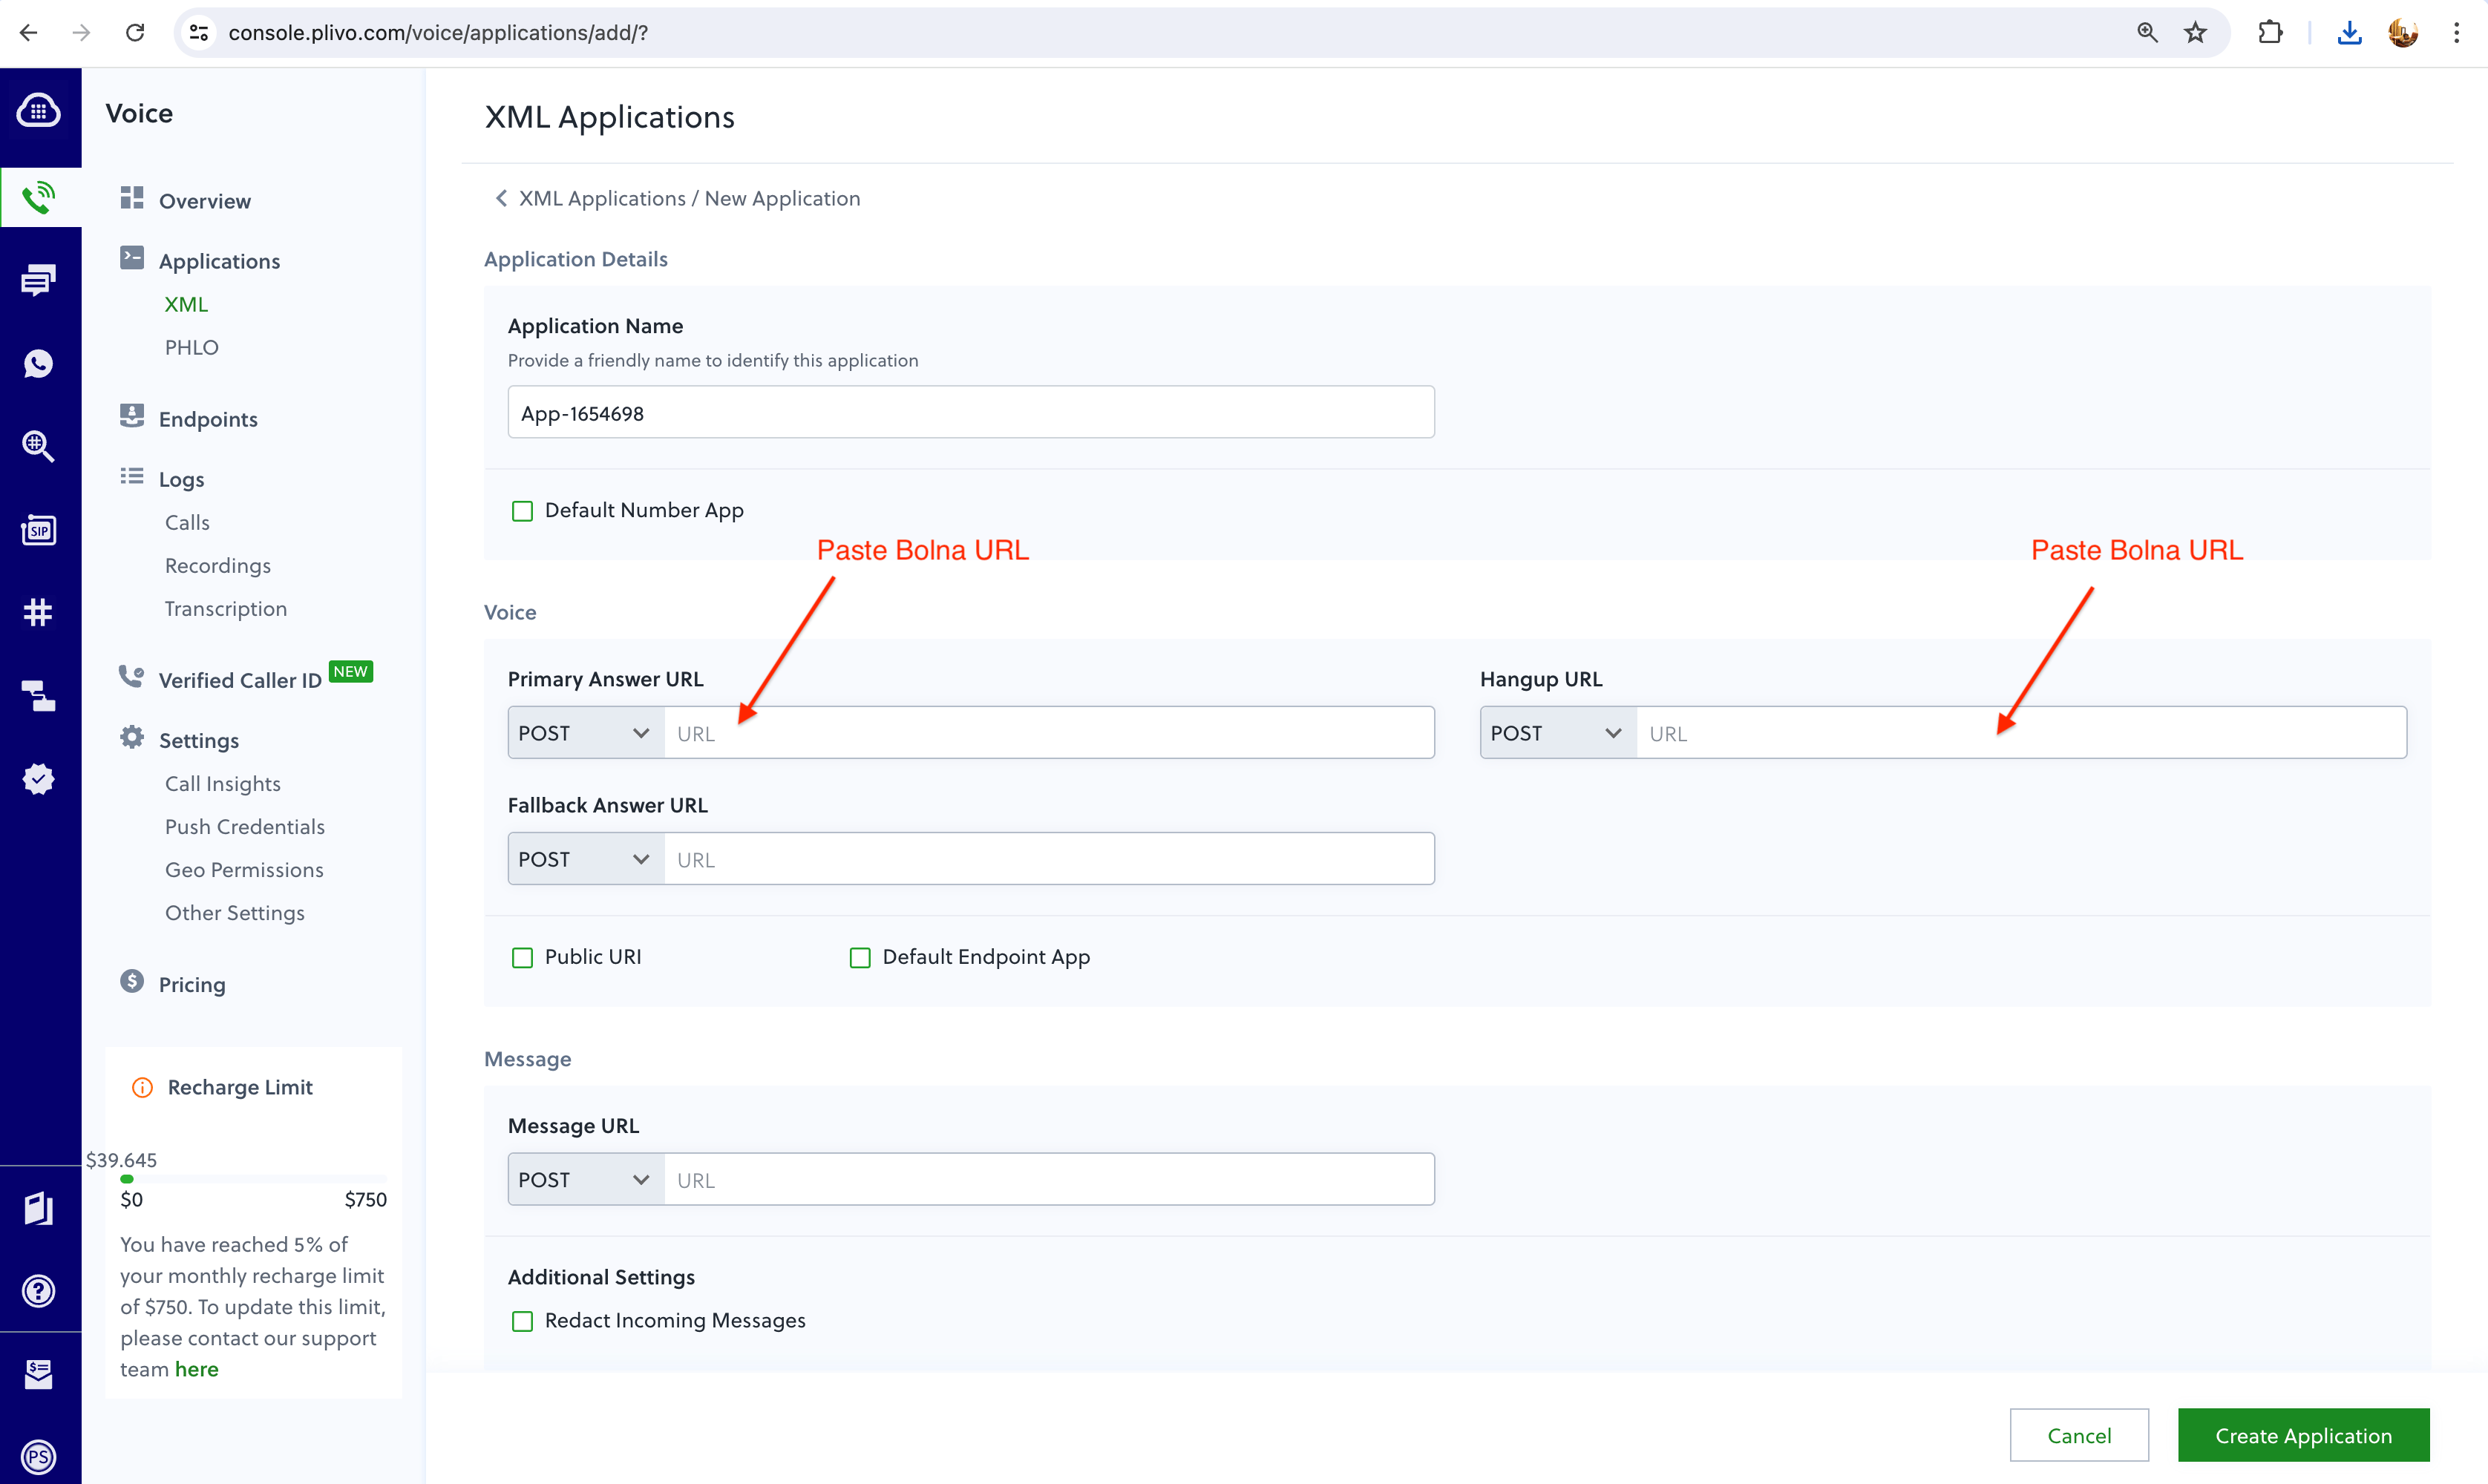Open the Verify badge check icon

(x=39, y=778)
